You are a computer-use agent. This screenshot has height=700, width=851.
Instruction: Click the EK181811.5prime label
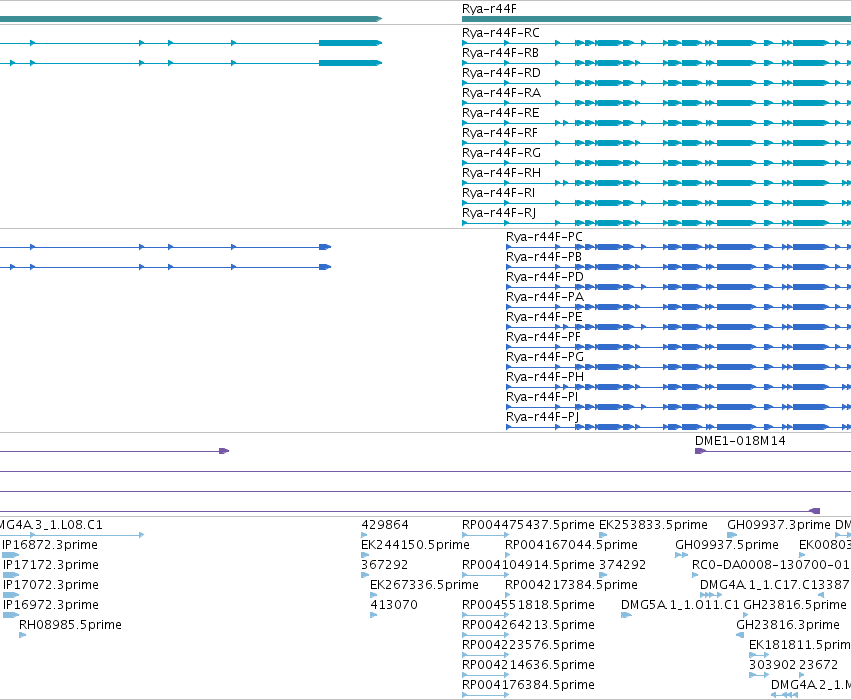point(800,645)
